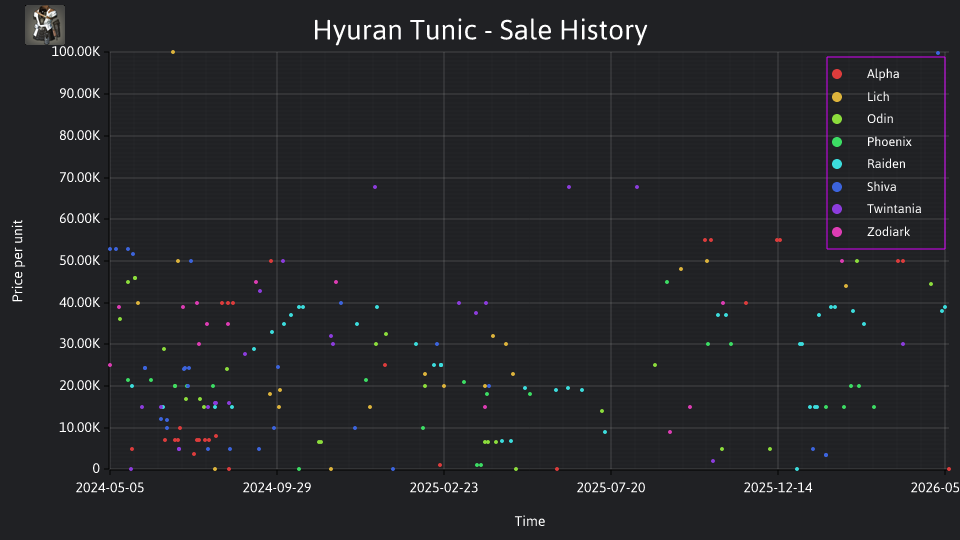Click the 2025-12-14 x-axis date label

[778, 487]
